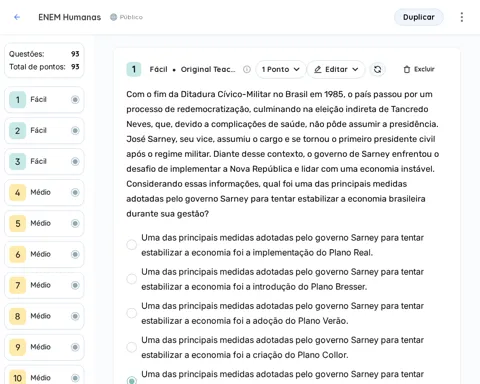Click the circle indicator on question 8 row
Viewport: 480px width, 384px height.
[75, 316]
